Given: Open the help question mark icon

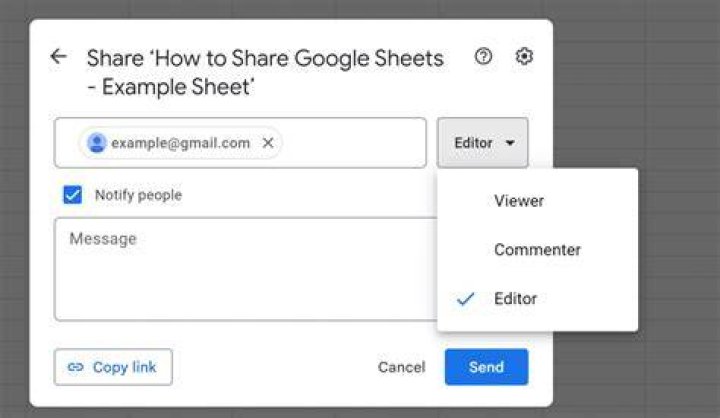Looking at the screenshot, I should pyautogui.click(x=483, y=56).
